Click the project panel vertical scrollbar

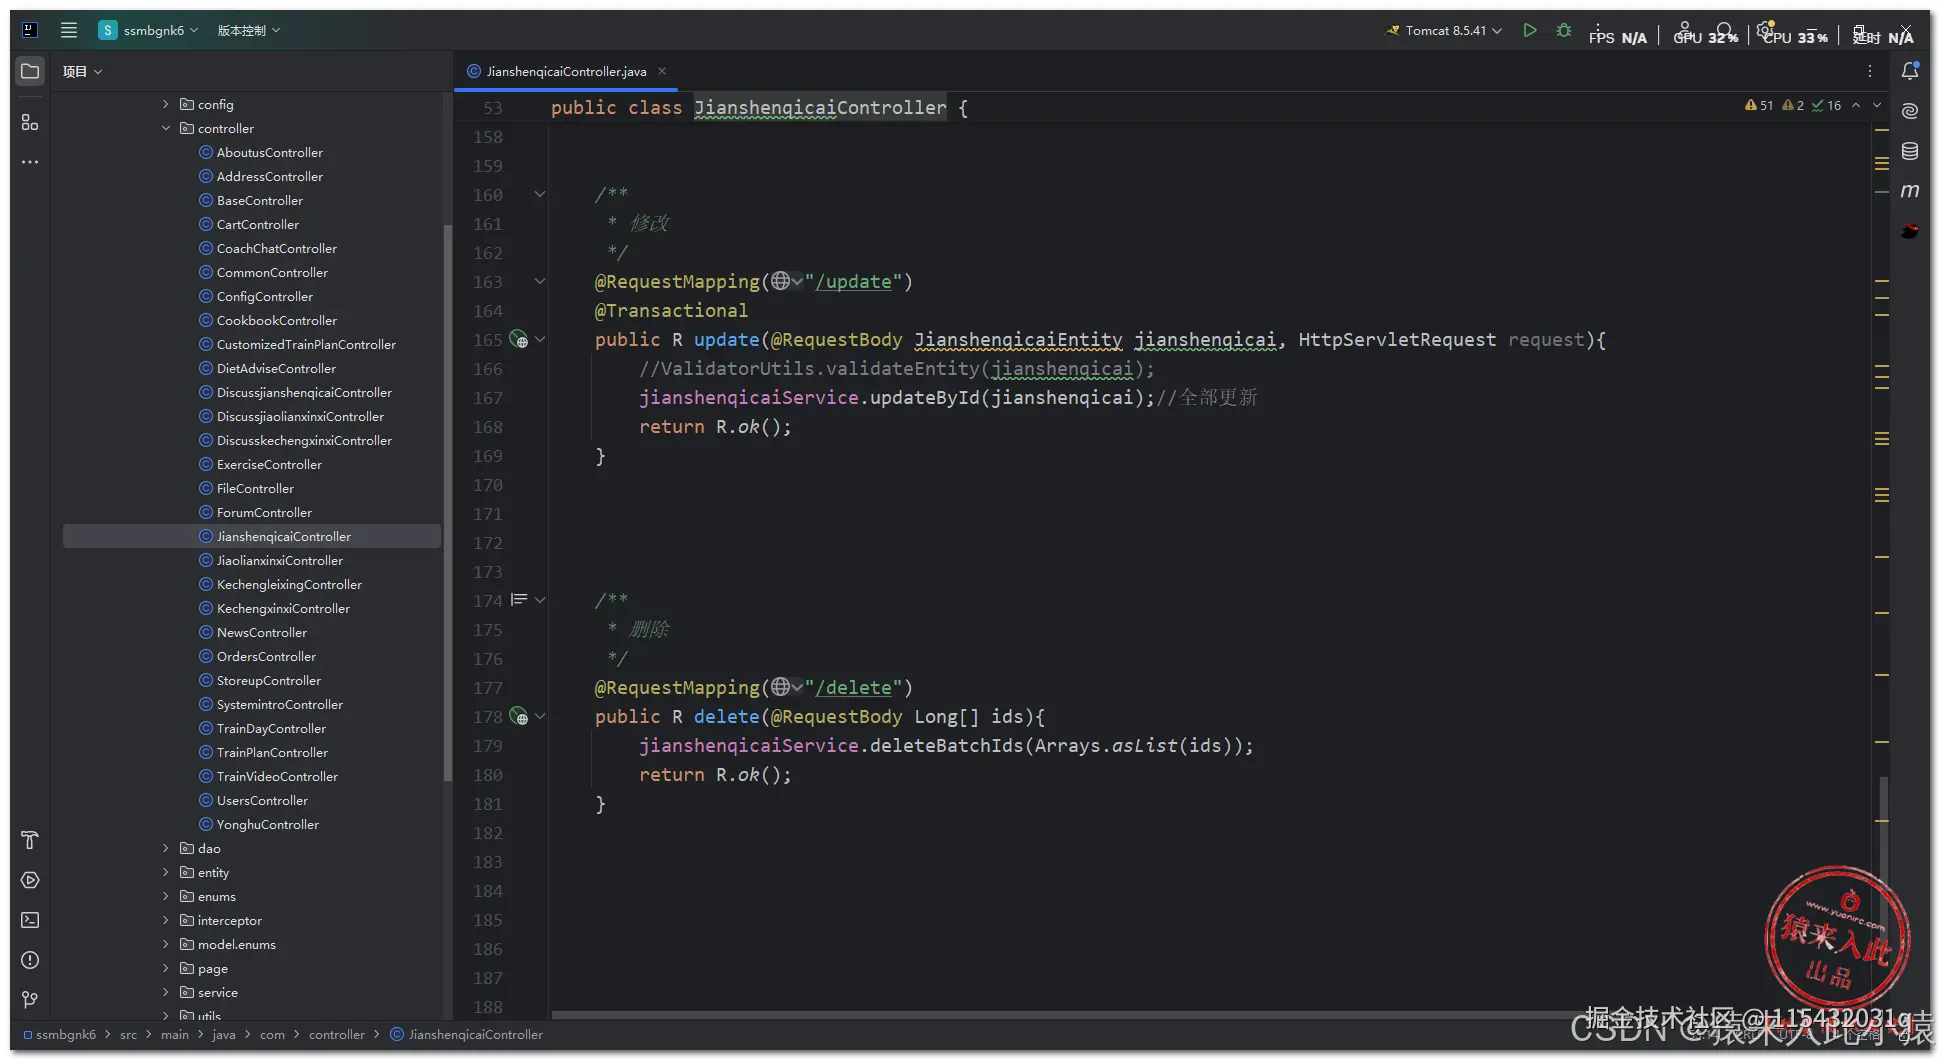[447, 503]
